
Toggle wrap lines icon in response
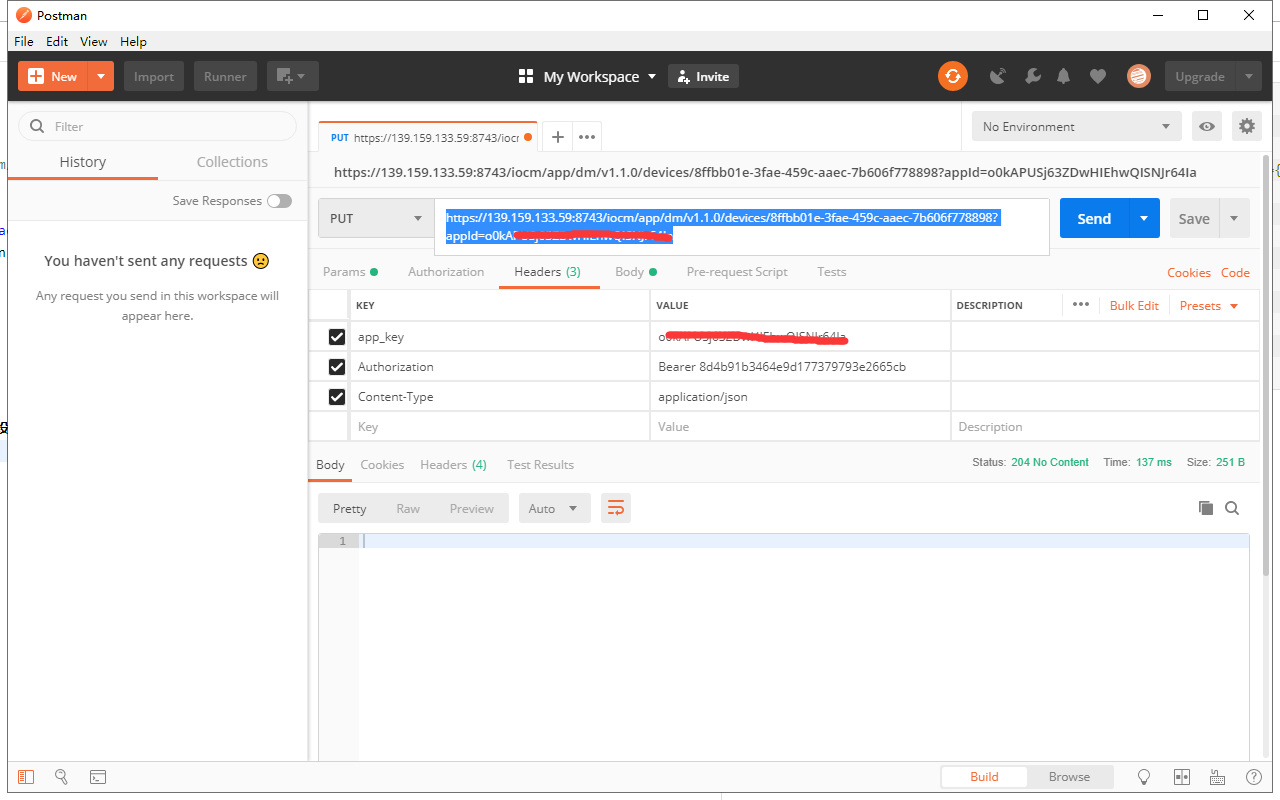(616, 508)
